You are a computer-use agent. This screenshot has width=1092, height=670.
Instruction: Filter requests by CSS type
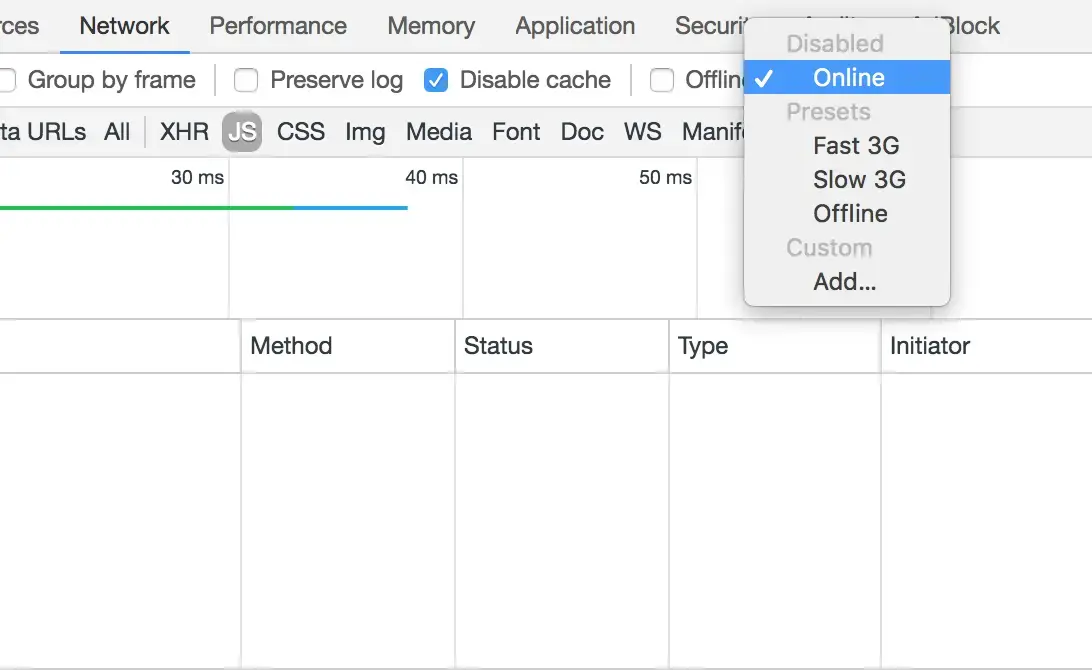point(301,132)
